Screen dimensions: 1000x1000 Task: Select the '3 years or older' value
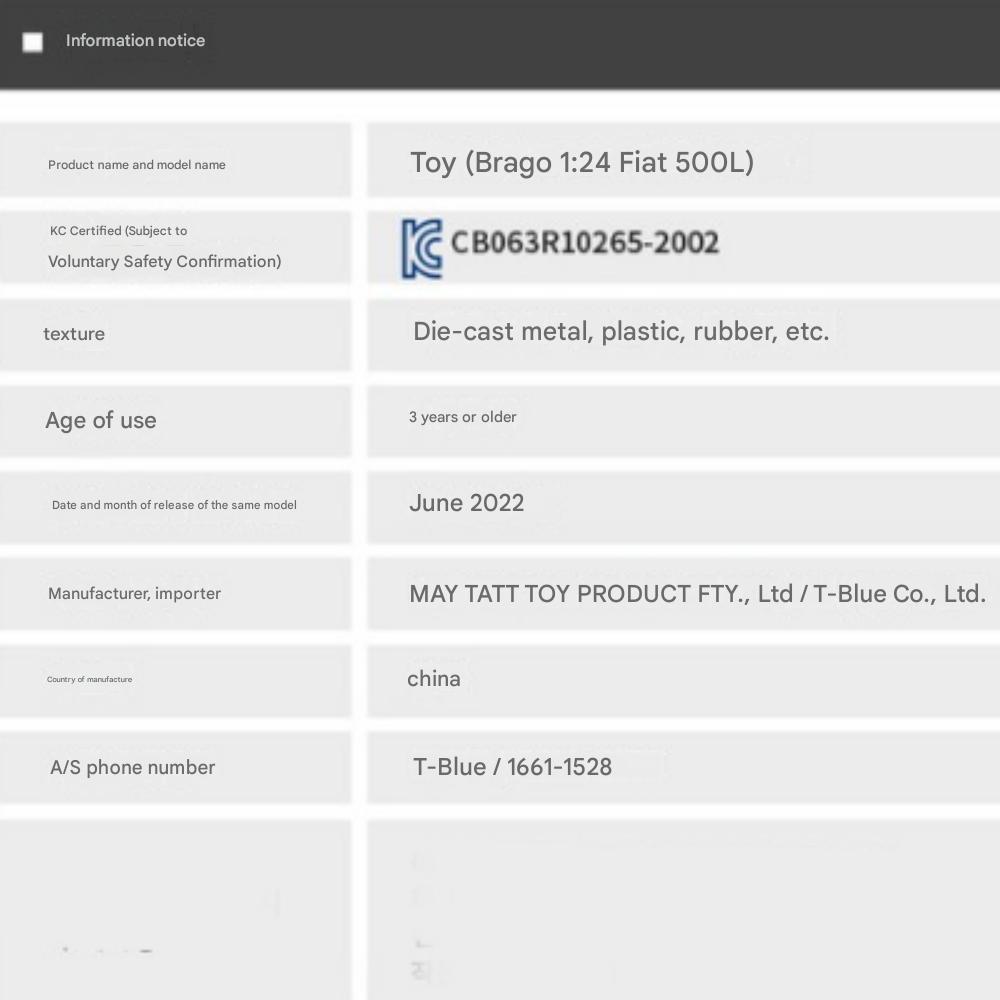click(x=462, y=417)
